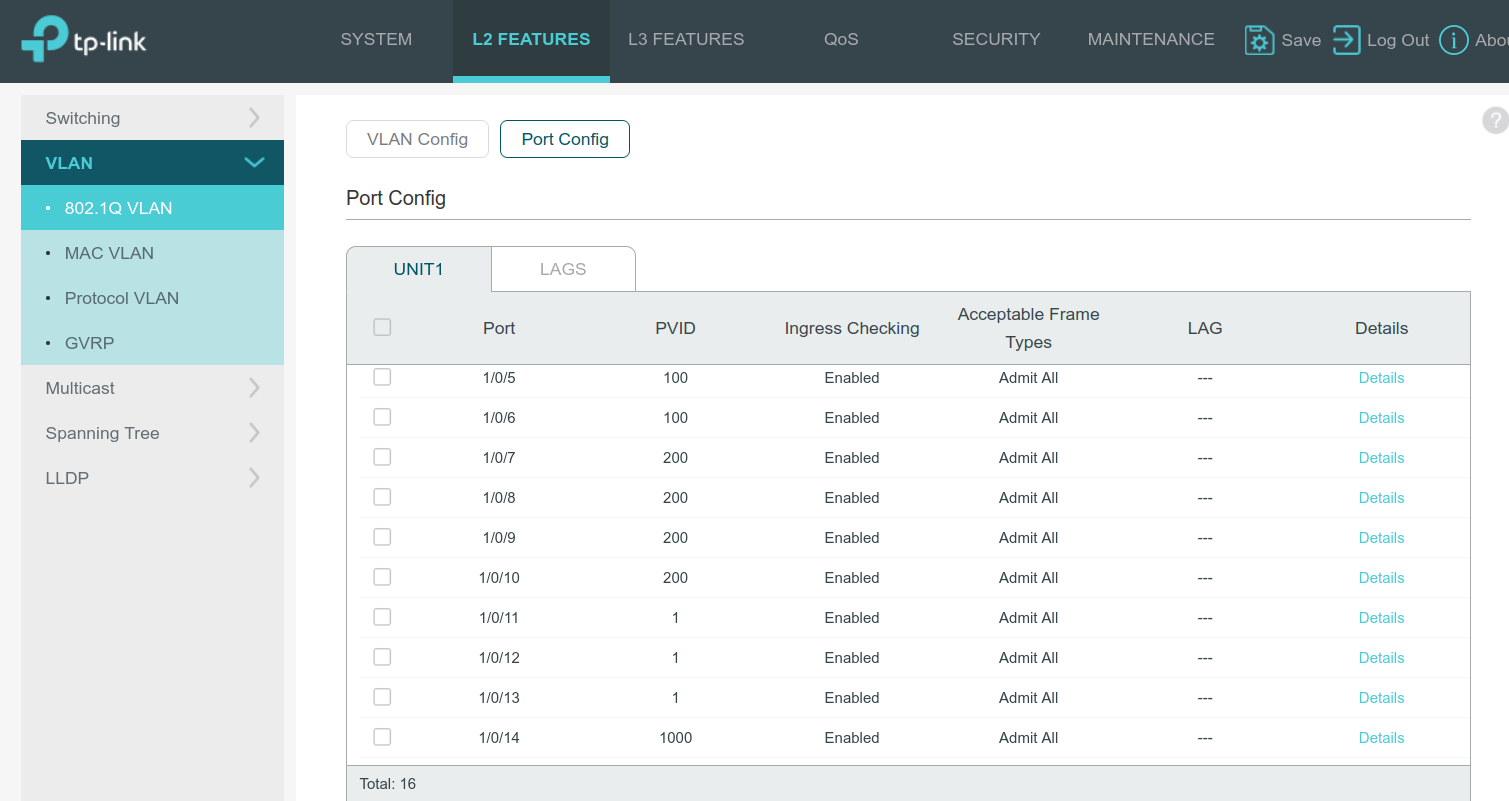This screenshot has height=801, width=1509.
Task: Click Enabled in port 1/0/9 row
Action: 852,538
